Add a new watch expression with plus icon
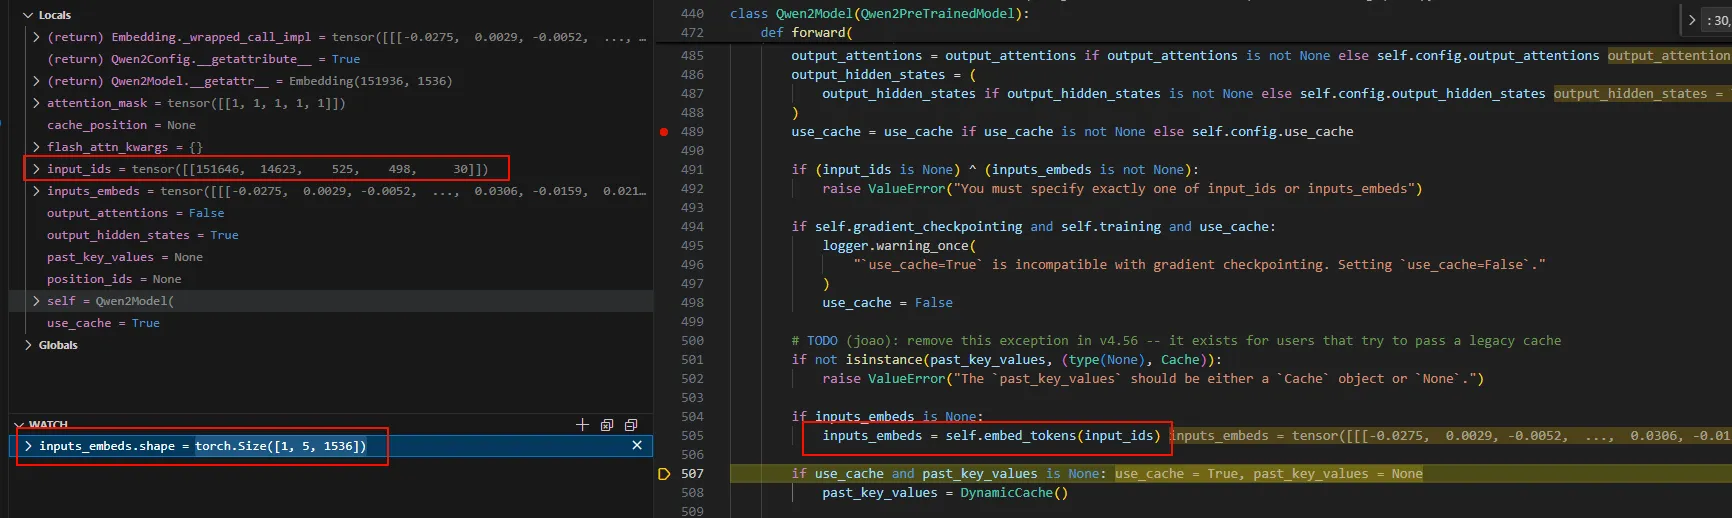This screenshot has height=518, width=1732. pos(583,425)
